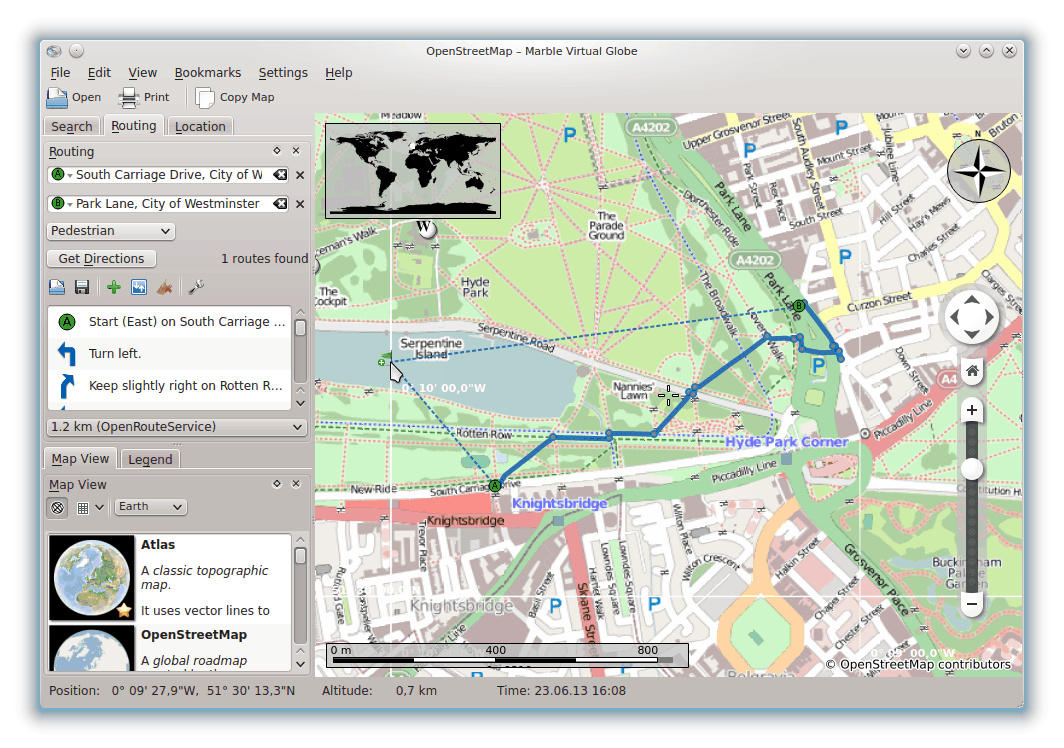The image size is (1064, 748).
Task: Click the compass rose on the map
Action: pyautogui.click(x=978, y=170)
